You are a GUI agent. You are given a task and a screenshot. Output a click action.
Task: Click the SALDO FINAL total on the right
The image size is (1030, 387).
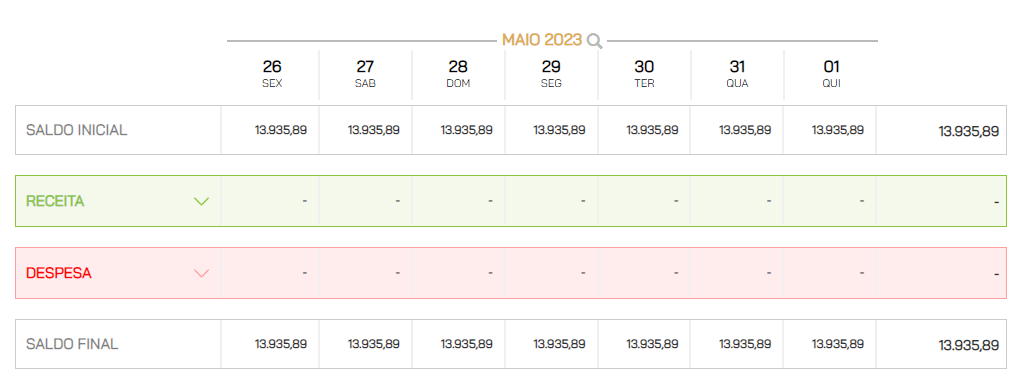pyautogui.click(x=969, y=346)
